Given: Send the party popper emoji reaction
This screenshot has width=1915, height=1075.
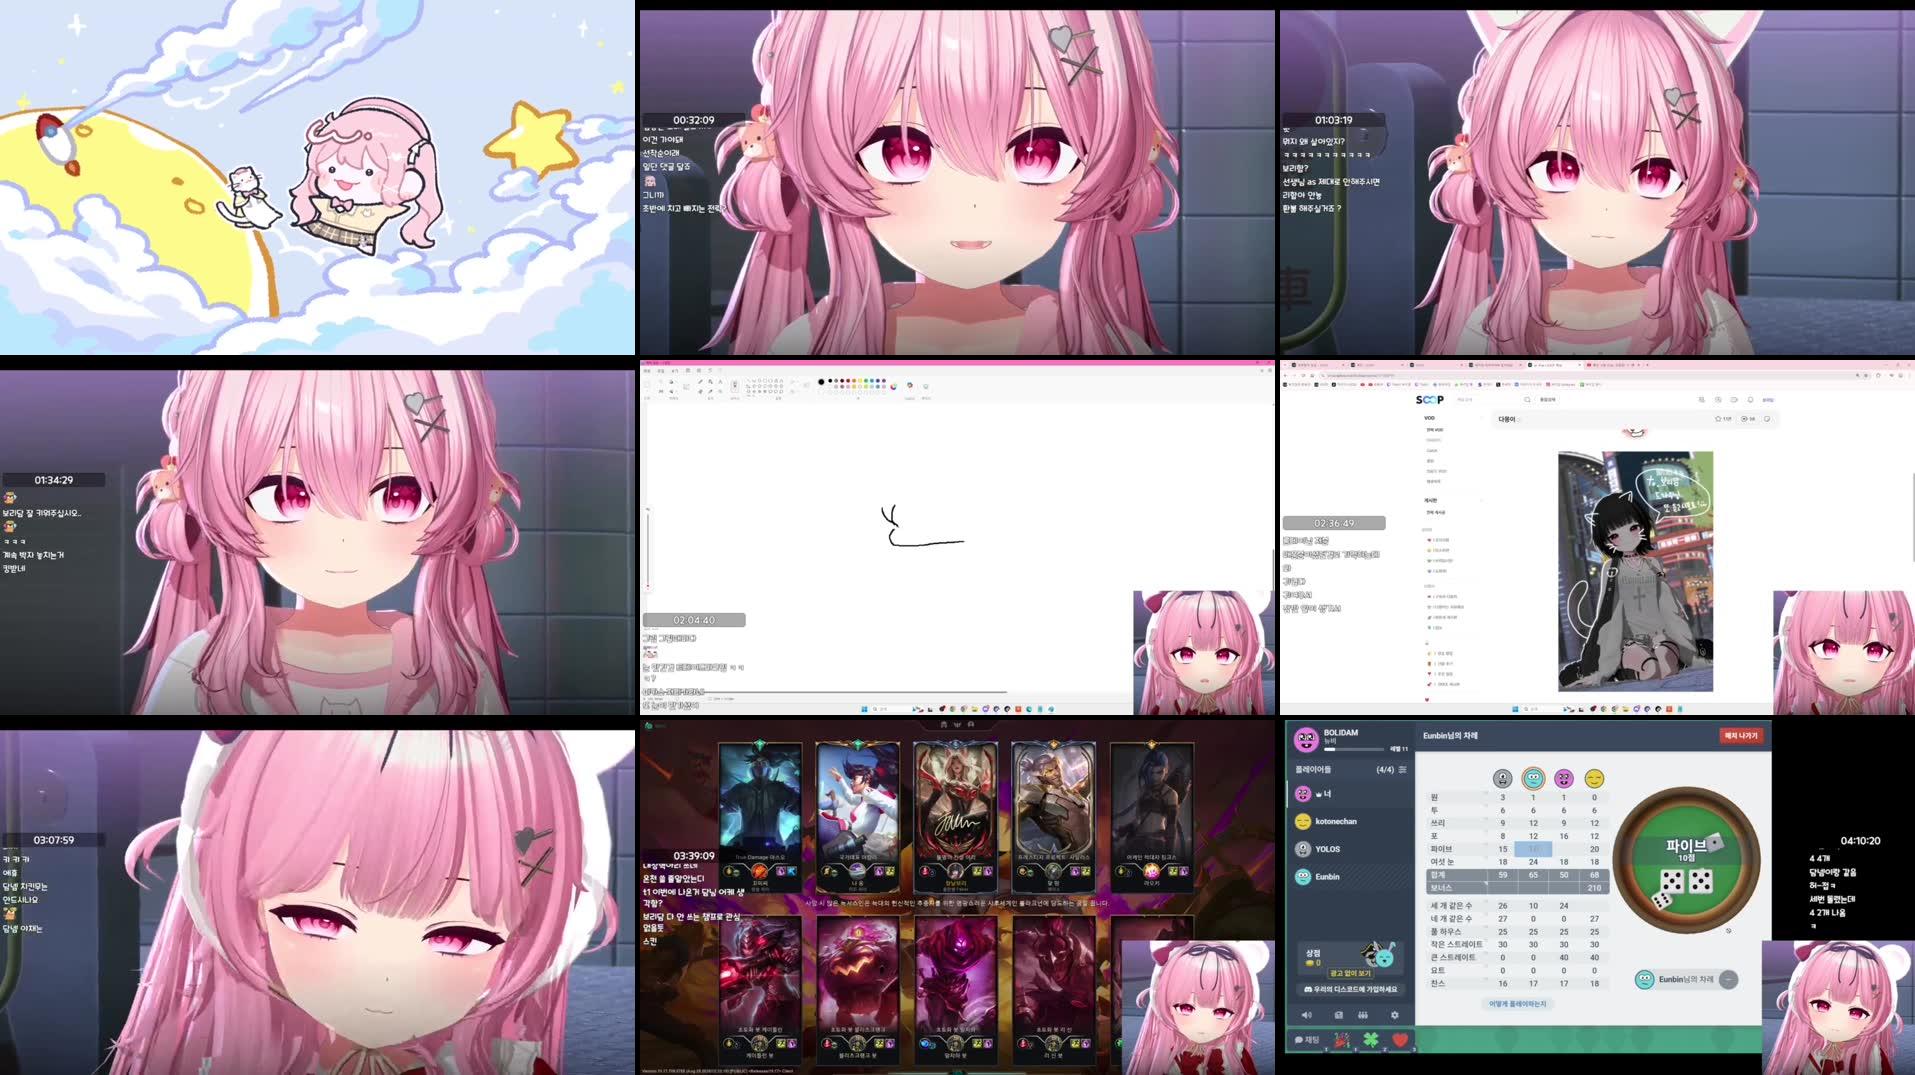Looking at the screenshot, I should click(1341, 1041).
